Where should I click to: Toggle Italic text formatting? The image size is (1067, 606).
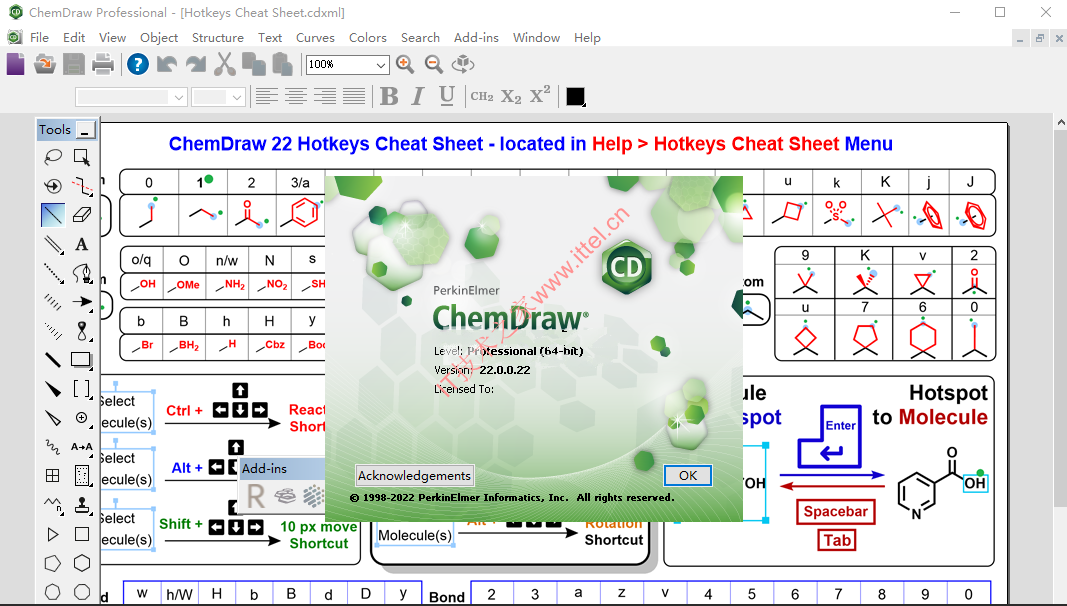tap(418, 97)
